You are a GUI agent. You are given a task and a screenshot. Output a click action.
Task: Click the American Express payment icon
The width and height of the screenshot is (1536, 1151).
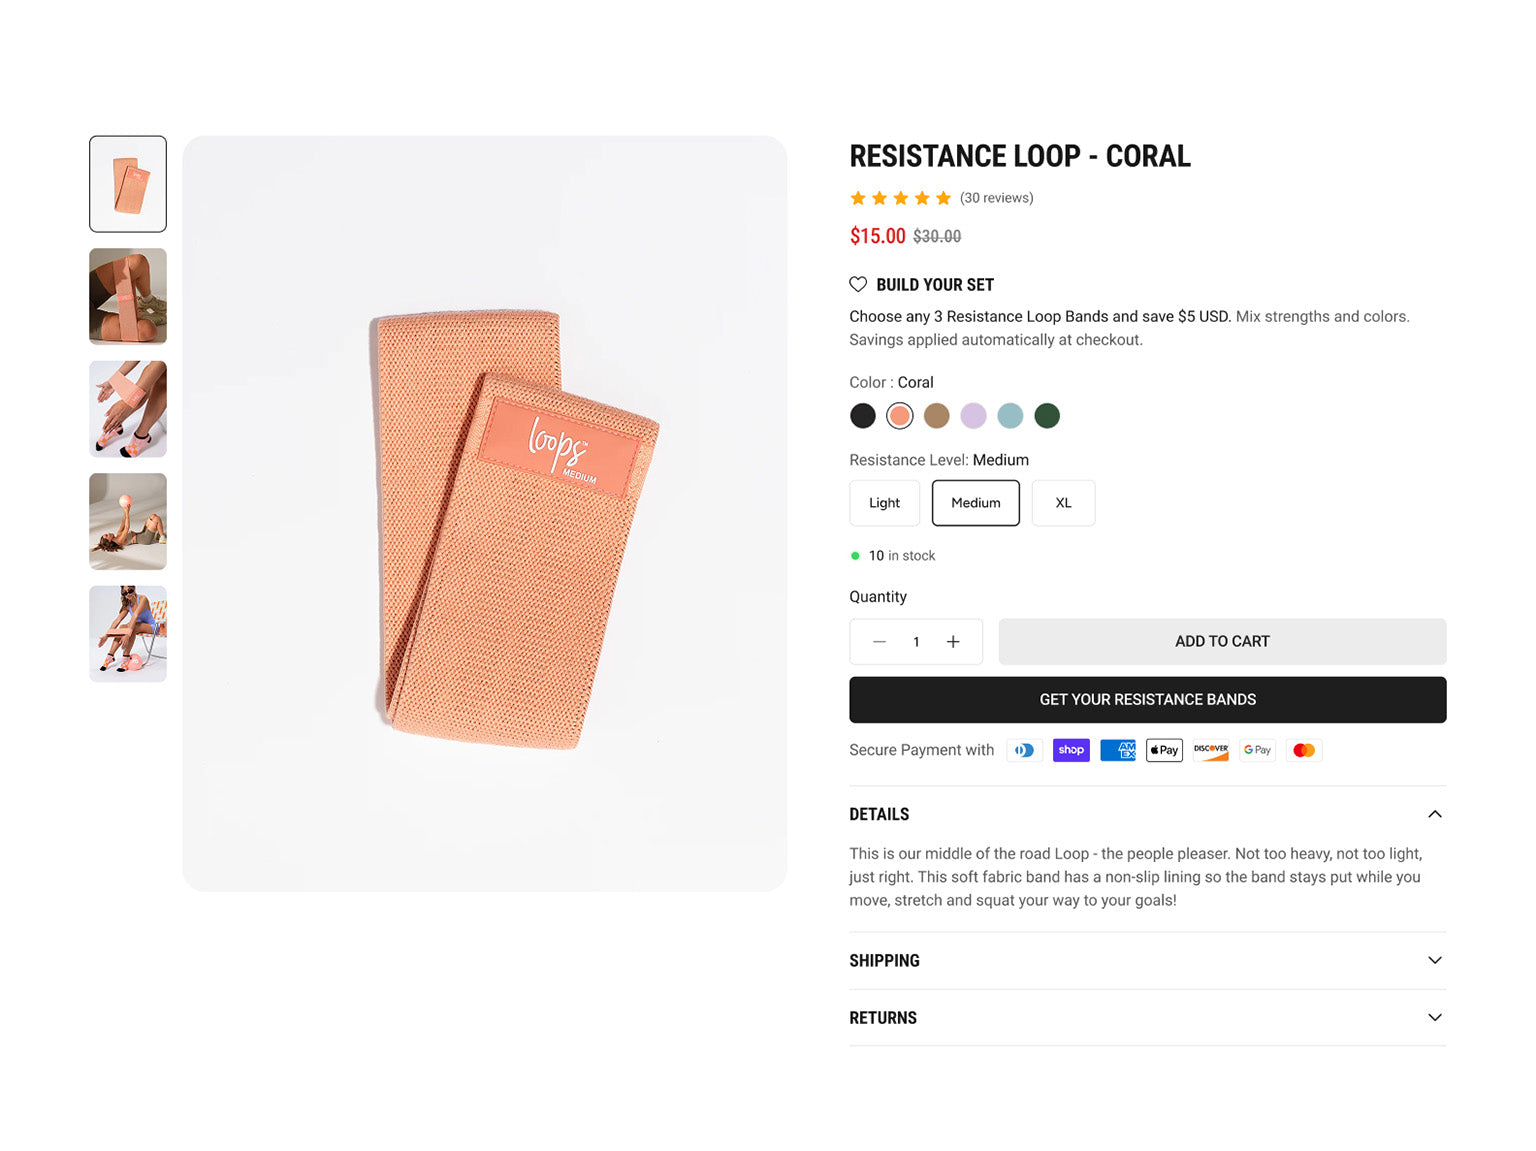(1118, 750)
